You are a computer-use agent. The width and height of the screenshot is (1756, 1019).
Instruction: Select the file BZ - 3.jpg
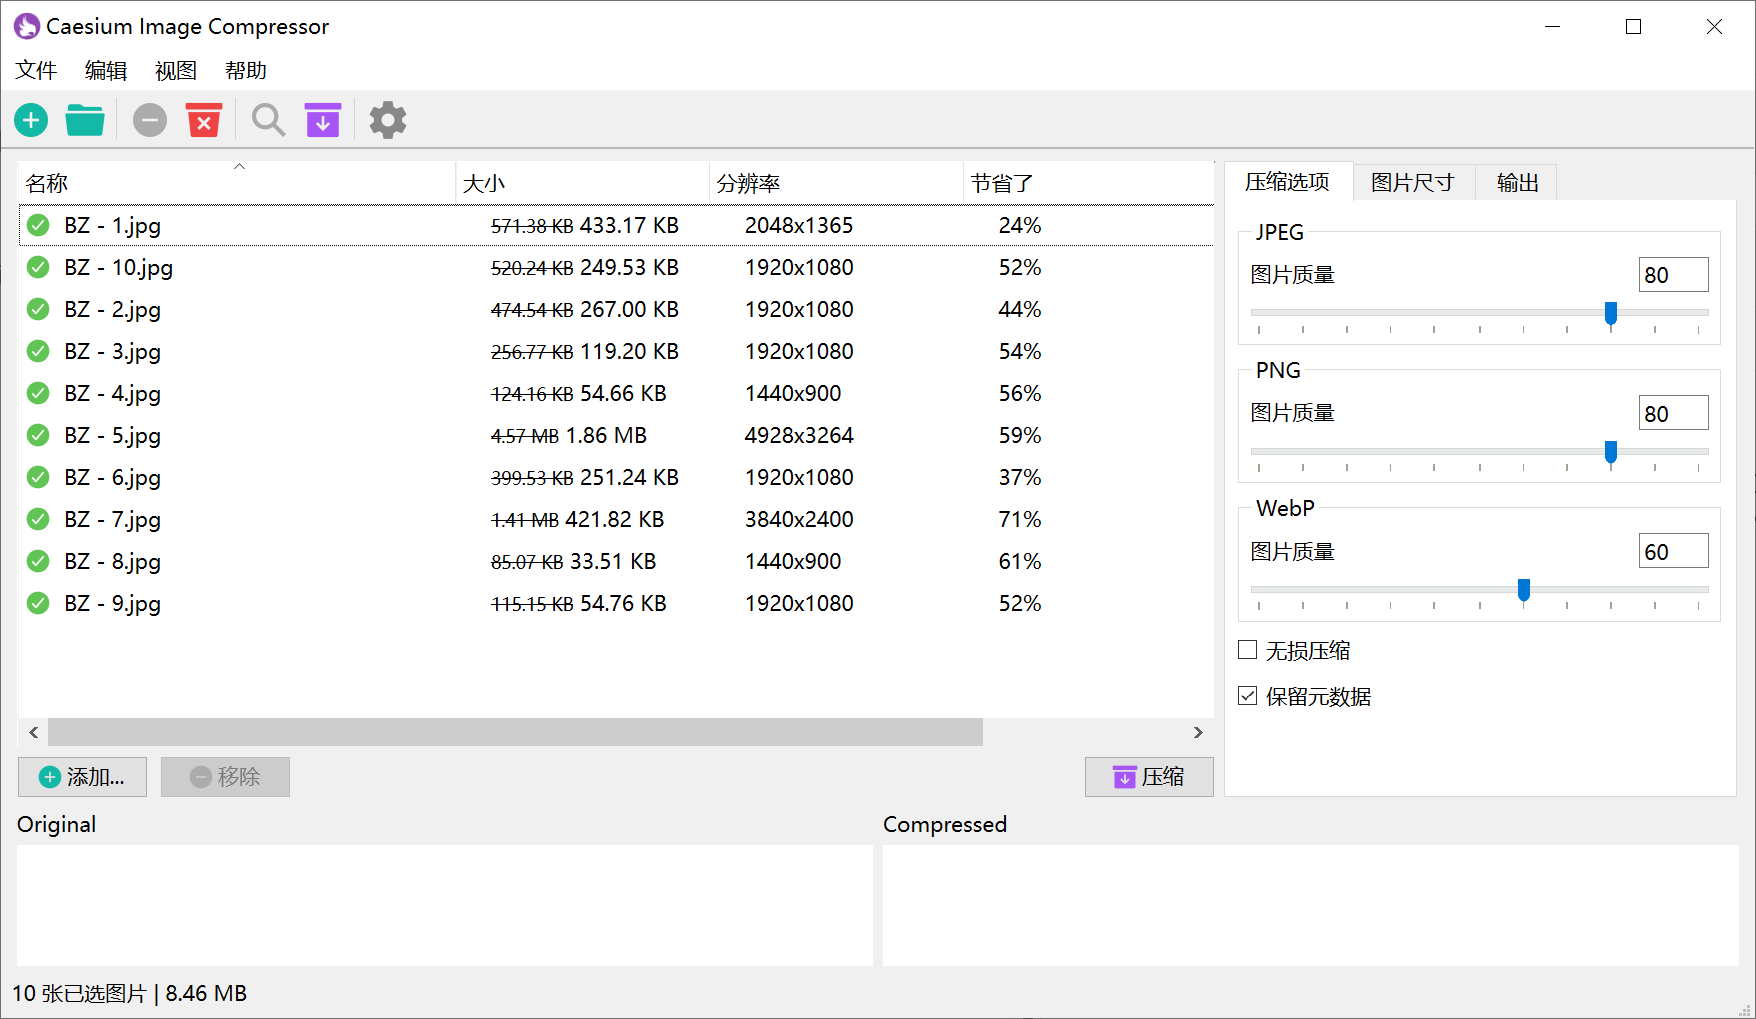pyautogui.click(x=112, y=352)
